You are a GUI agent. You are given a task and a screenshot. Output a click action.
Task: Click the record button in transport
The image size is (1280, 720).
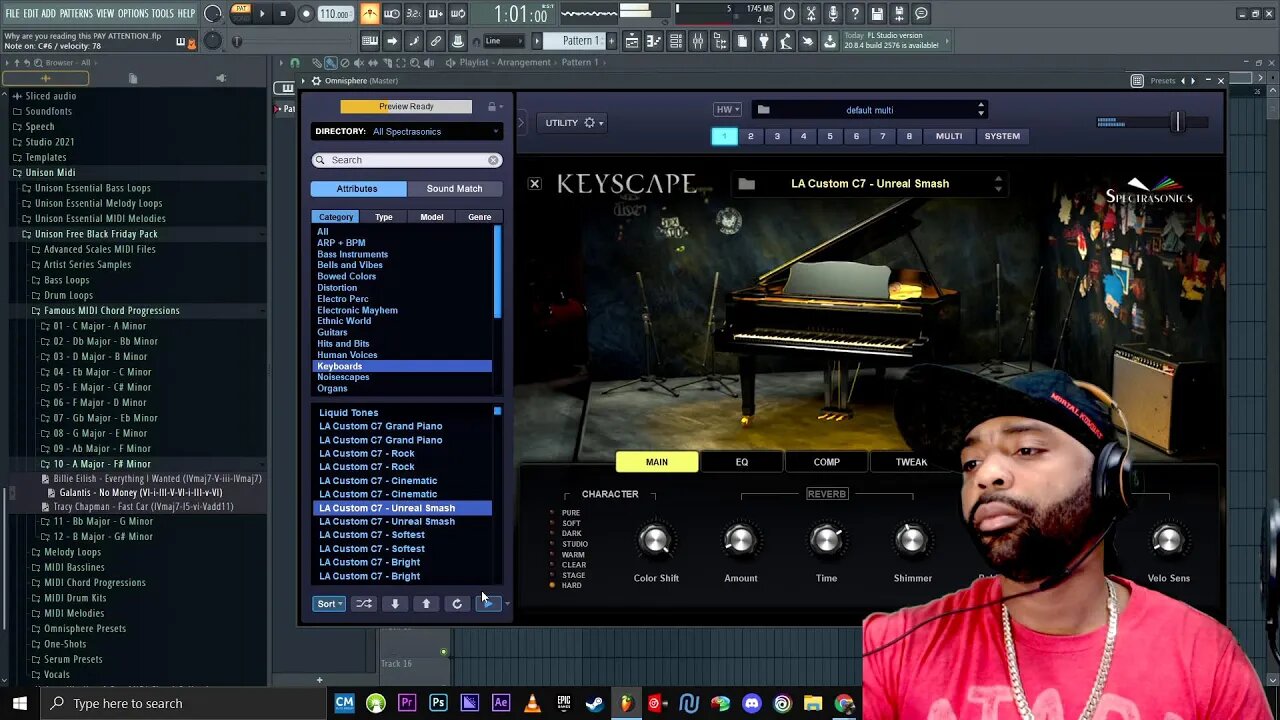click(306, 14)
